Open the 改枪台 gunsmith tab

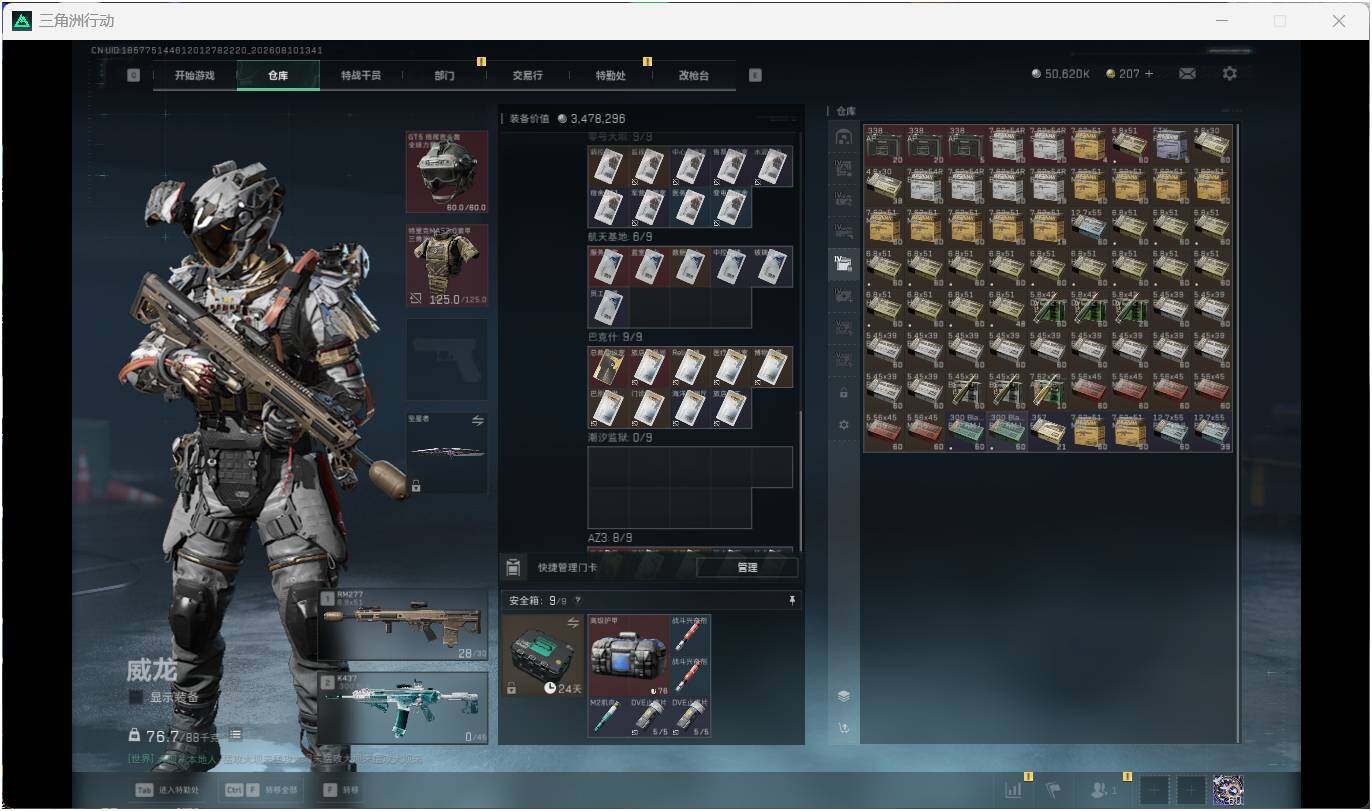693,75
